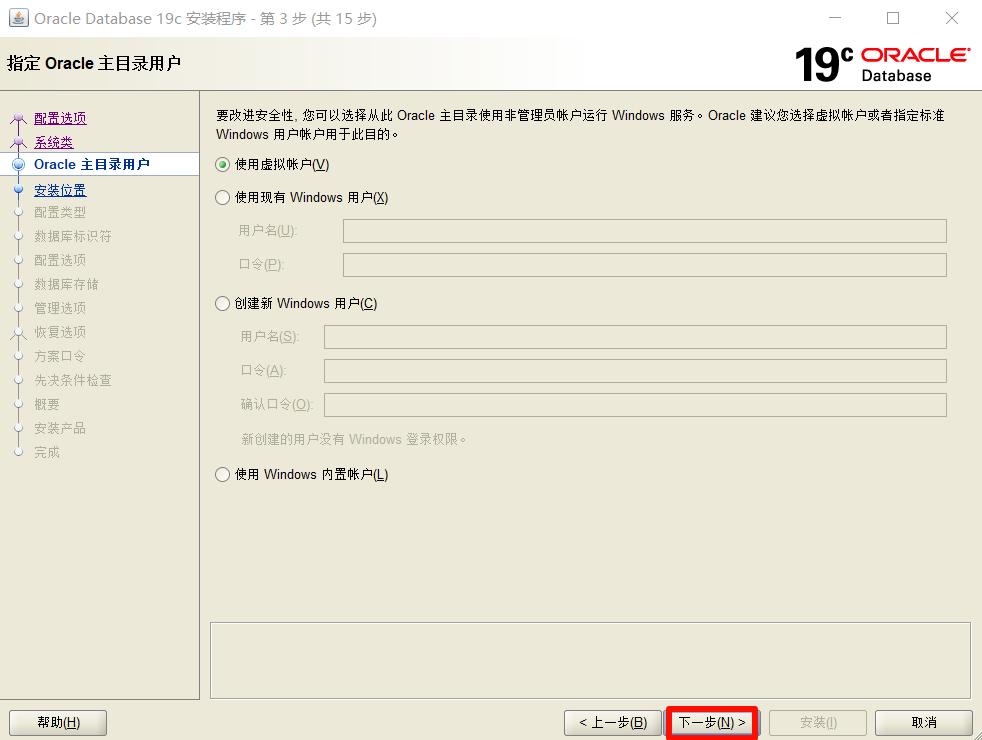Click 新创建的用户没有 Windows 登录权限 note
The width and height of the screenshot is (982, 740).
pos(354,439)
